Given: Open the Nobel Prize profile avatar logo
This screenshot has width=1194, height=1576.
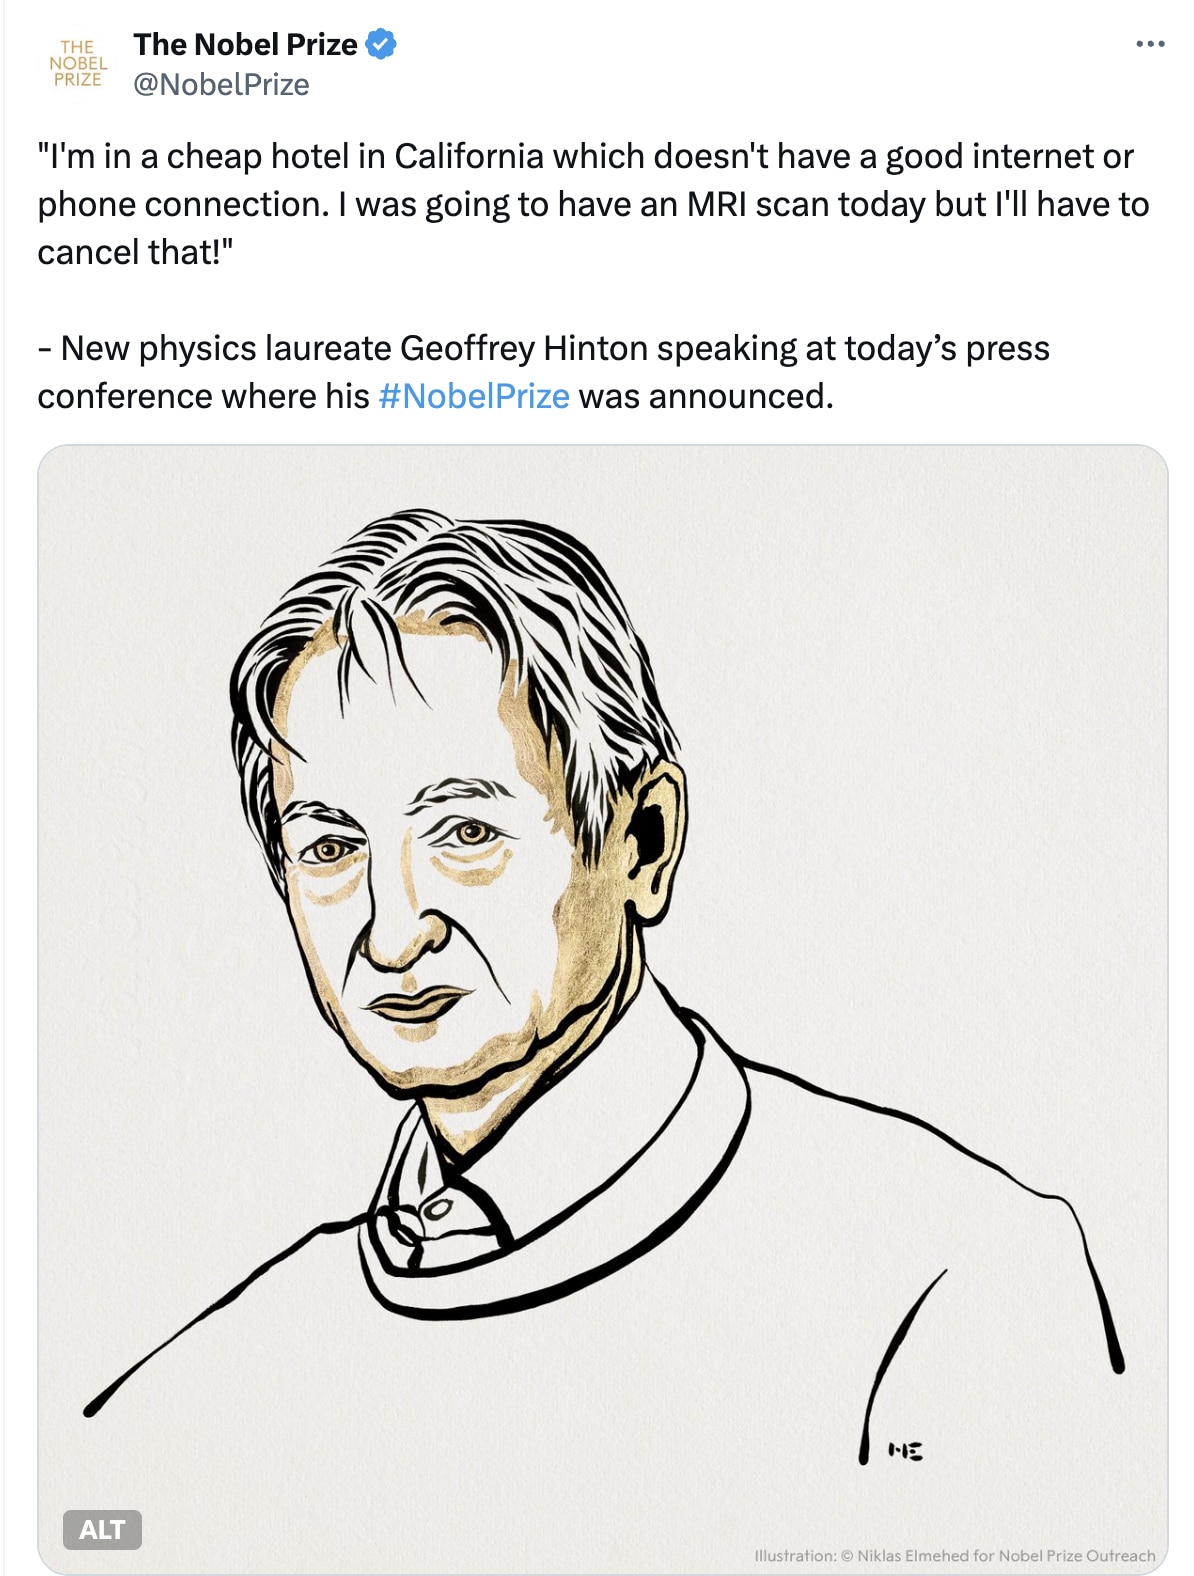Looking at the screenshot, I should point(78,63).
